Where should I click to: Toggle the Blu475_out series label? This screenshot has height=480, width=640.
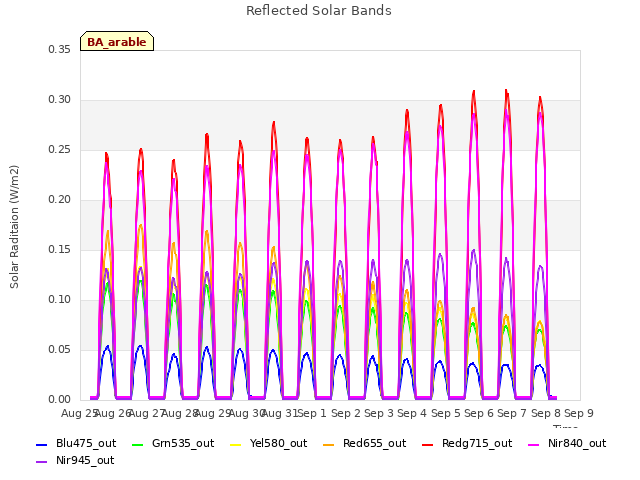86,443
